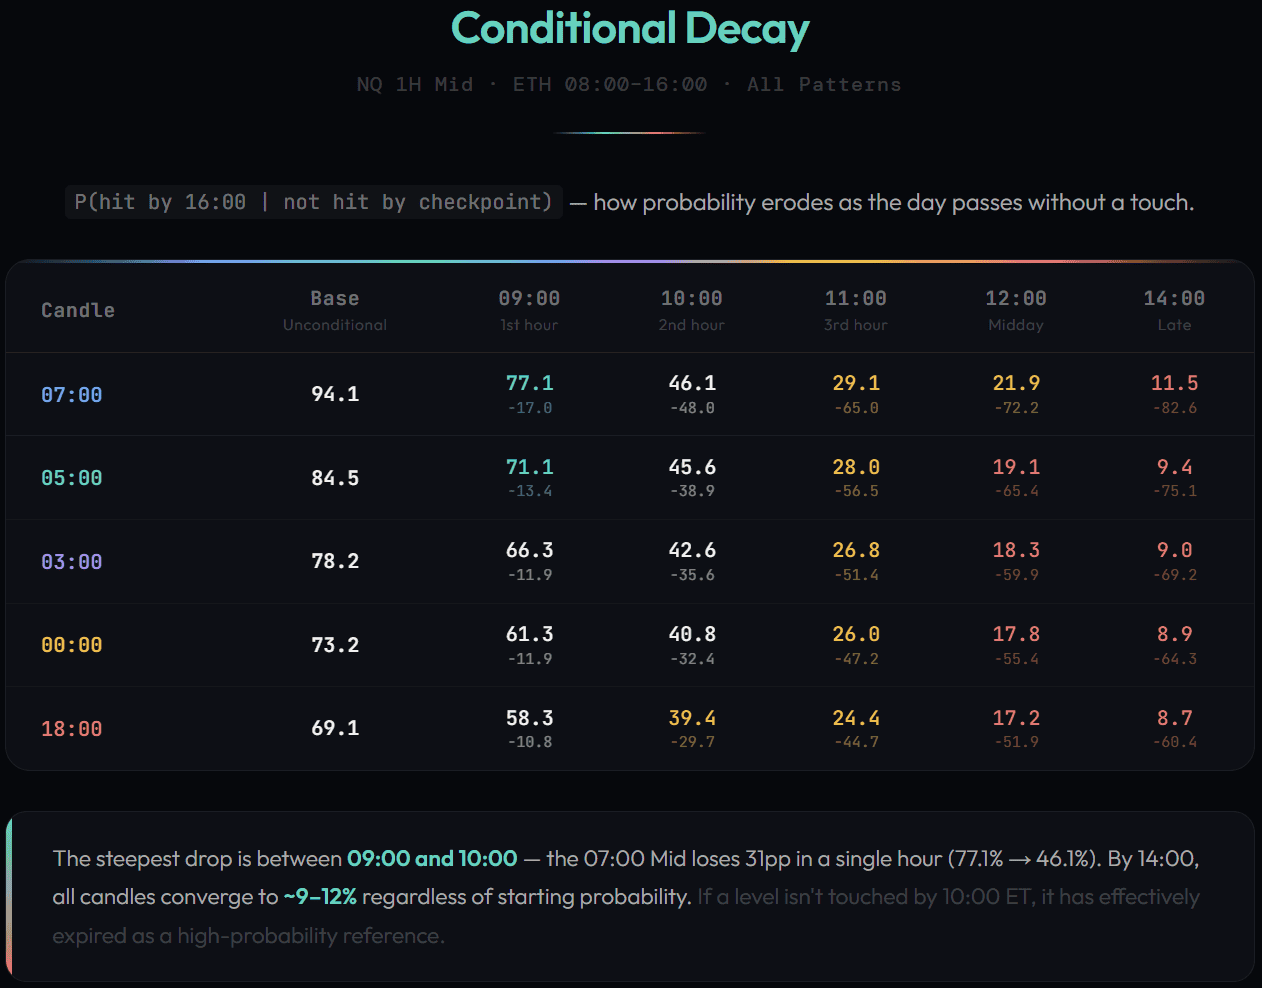This screenshot has width=1262, height=988.
Task: Click the Candle column header
Action: pyautogui.click(x=78, y=311)
